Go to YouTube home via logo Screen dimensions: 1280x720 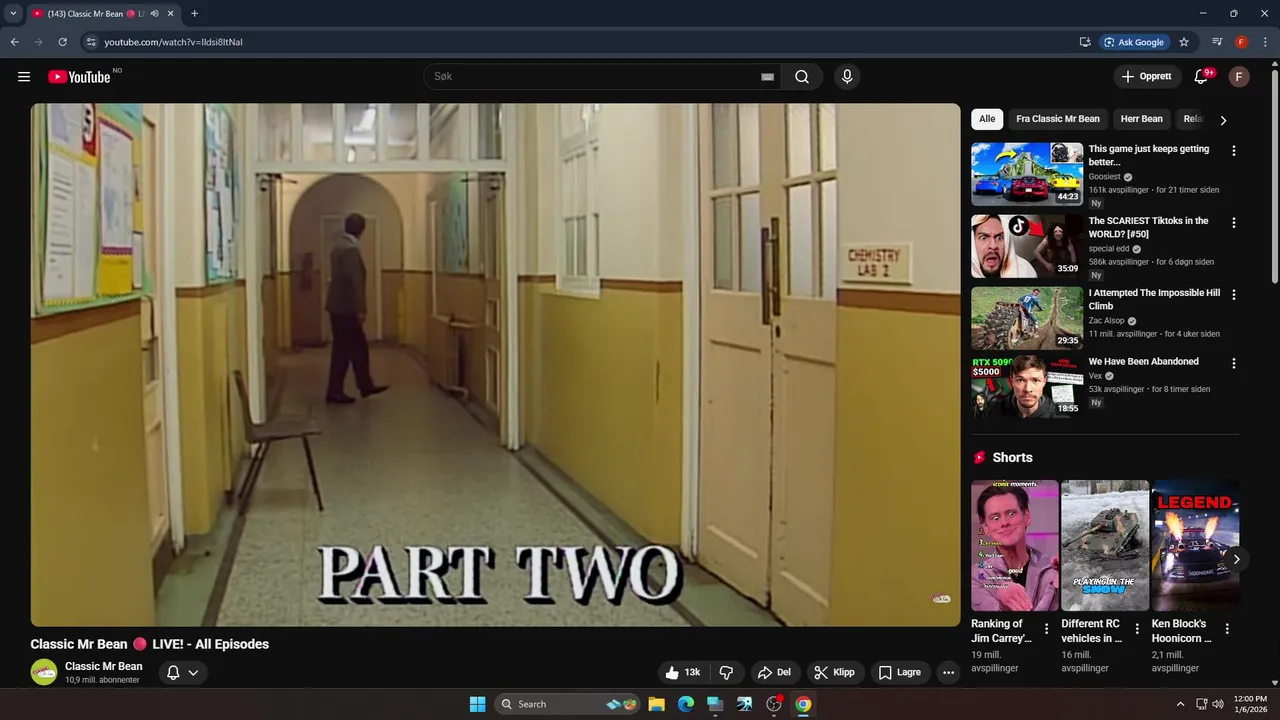[79, 77]
